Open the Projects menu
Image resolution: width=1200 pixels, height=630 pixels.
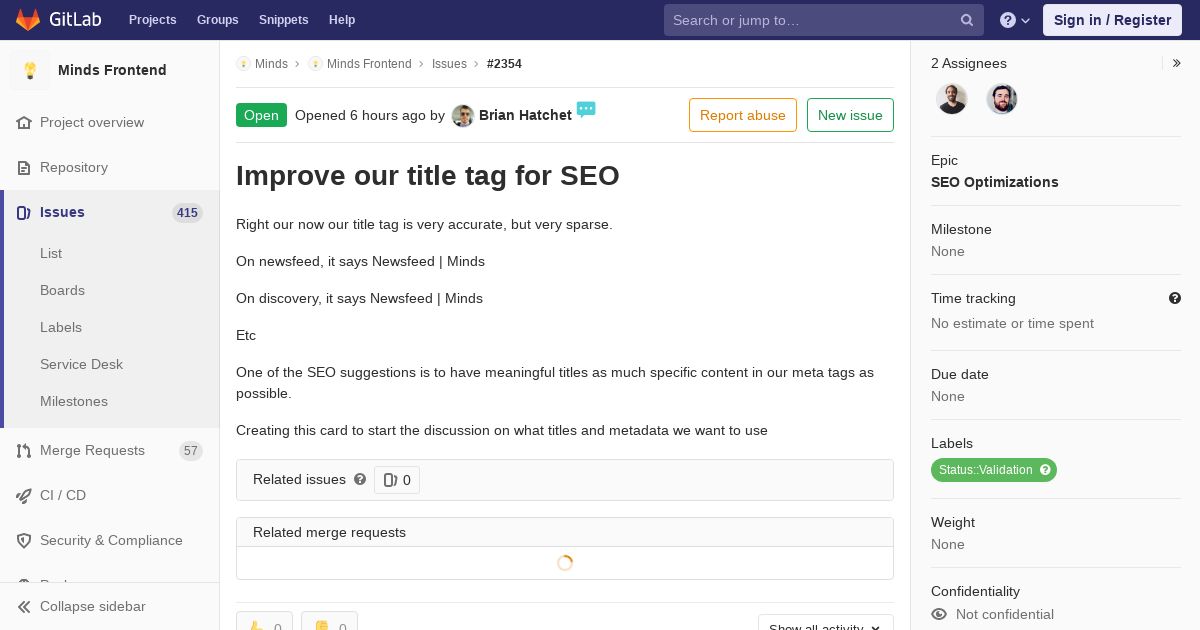pos(152,20)
